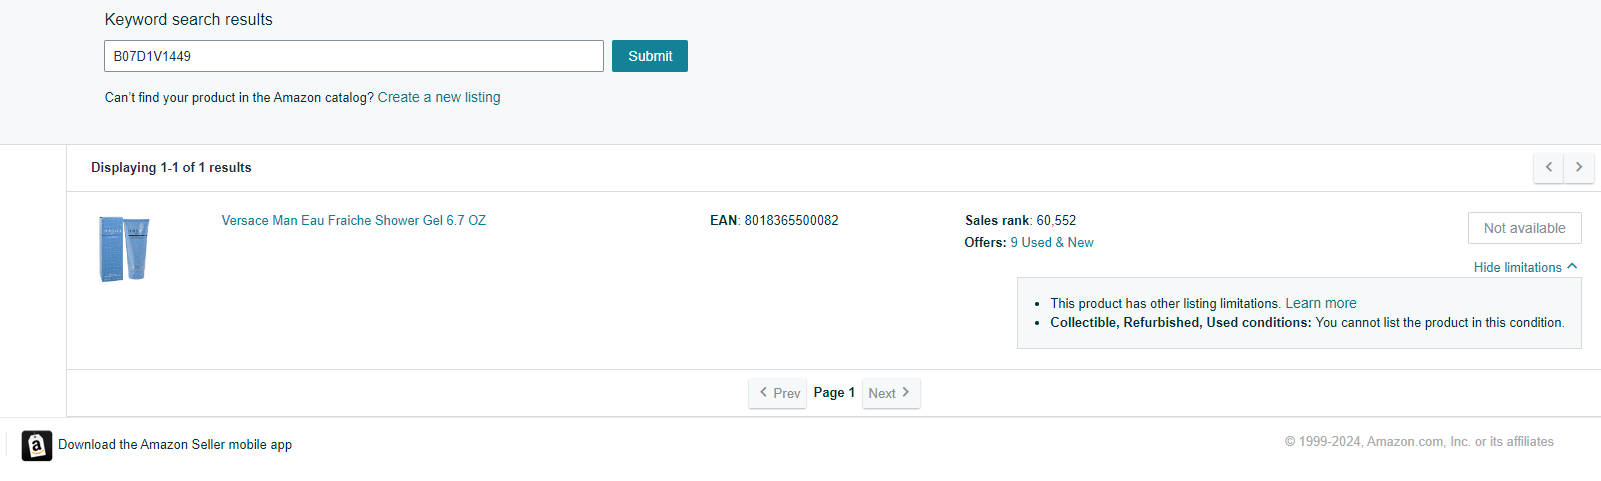Select the Collectible, Refurbished, Used conditions note
The image size is (1601, 481).
[1307, 322]
